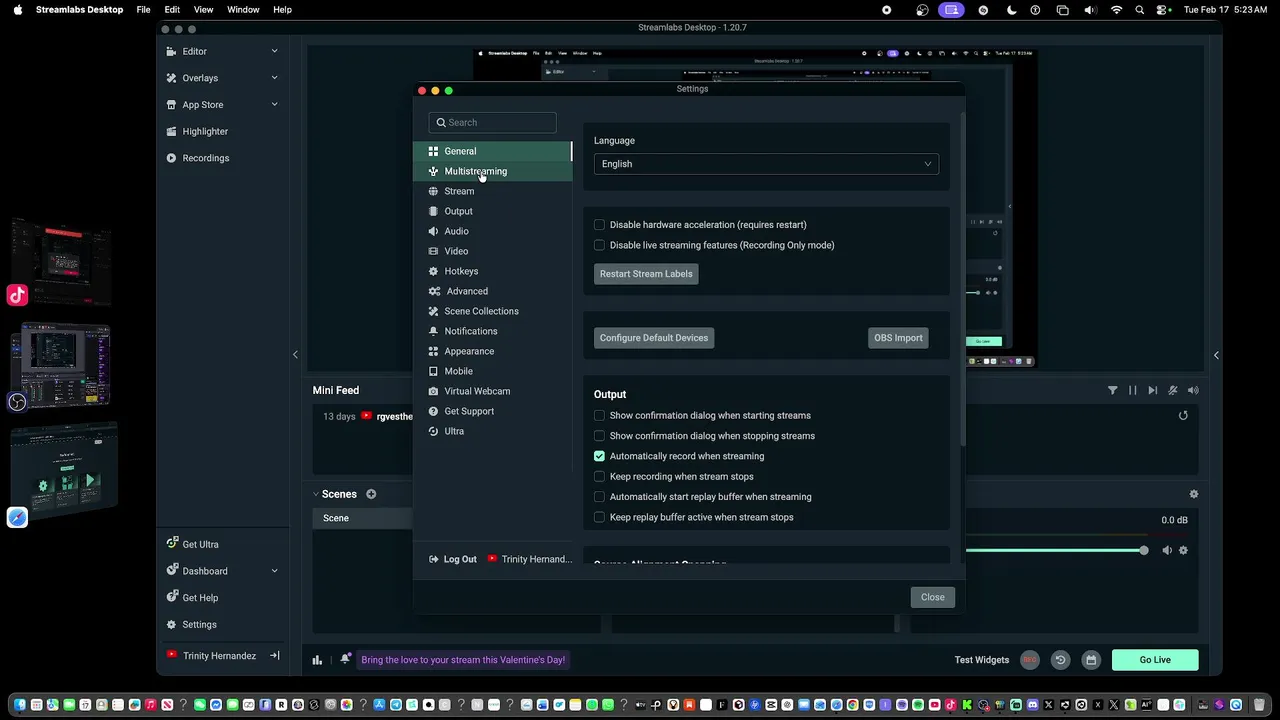Add a new scene with plus icon
1280x720 pixels.
click(x=371, y=494)
